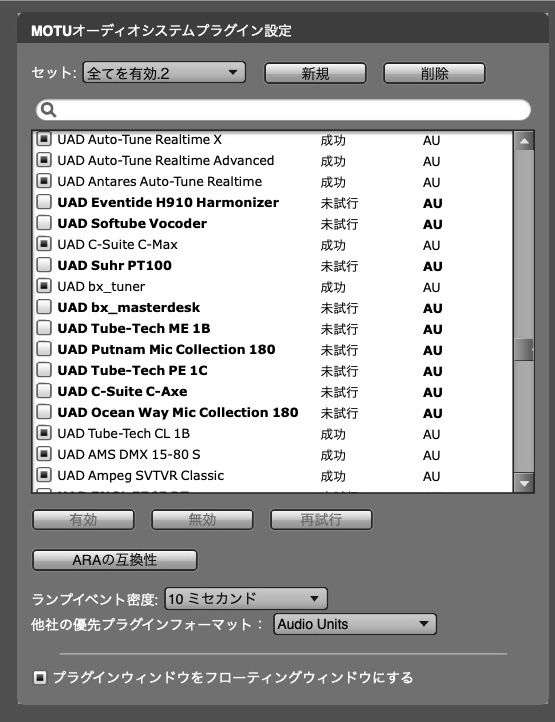
Task: Select UAD Softube Vocoder row name
Action: point(132,223)
